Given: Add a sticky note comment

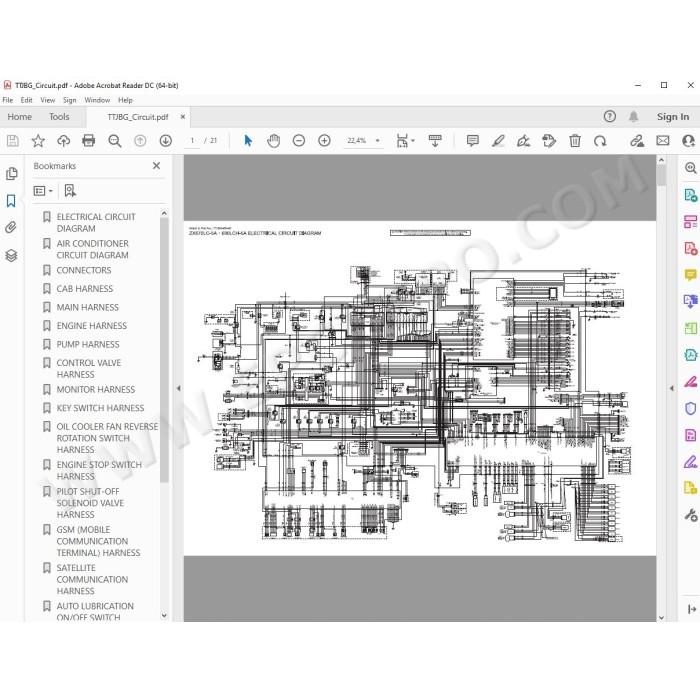Looking at the screenshot, I should [472, 141].
